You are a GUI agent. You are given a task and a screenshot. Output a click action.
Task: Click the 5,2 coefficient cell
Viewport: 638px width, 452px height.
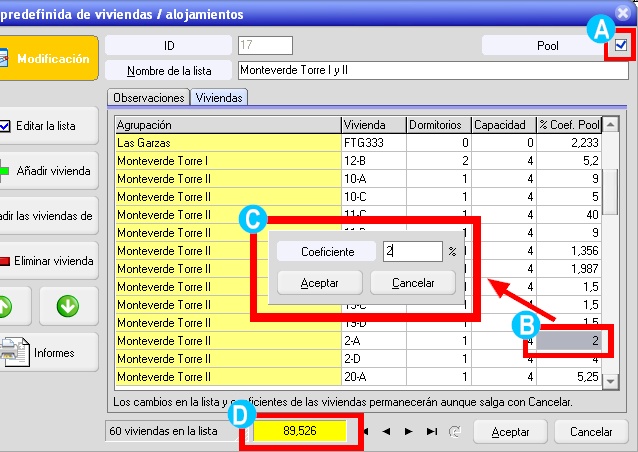click(x=569, y=161)
